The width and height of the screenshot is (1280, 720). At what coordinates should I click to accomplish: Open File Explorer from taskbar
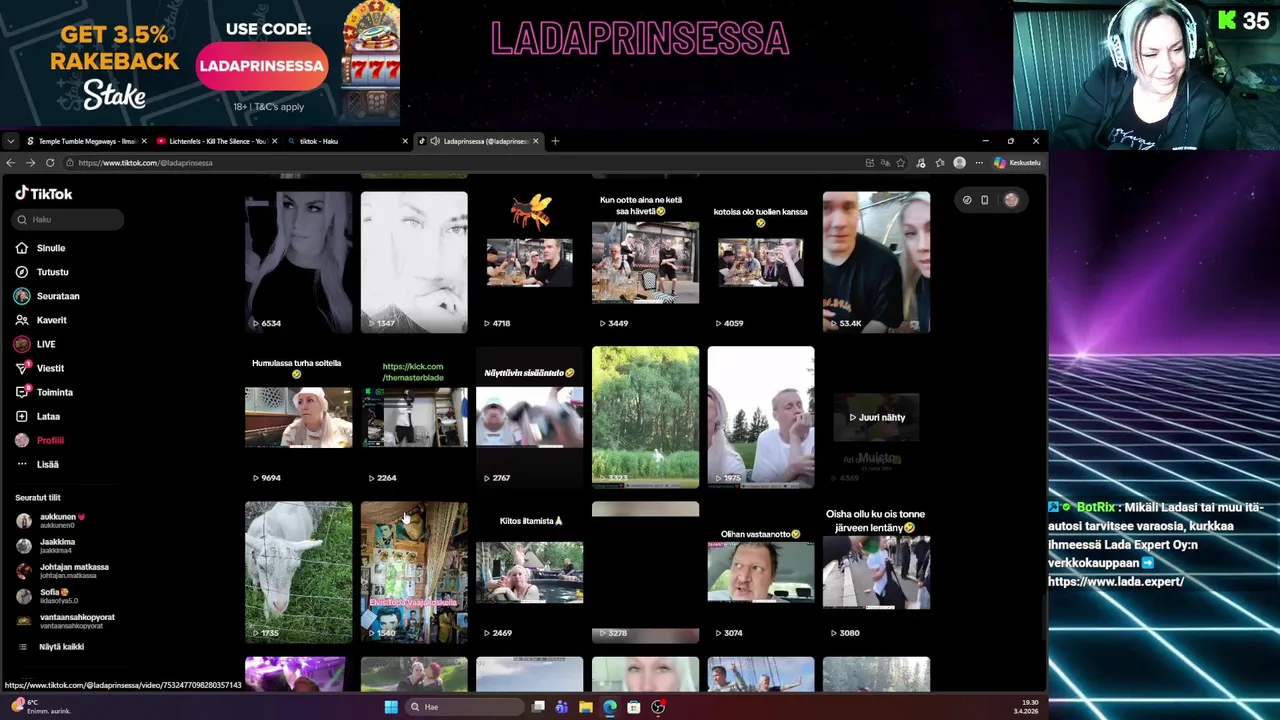[585, 707]
